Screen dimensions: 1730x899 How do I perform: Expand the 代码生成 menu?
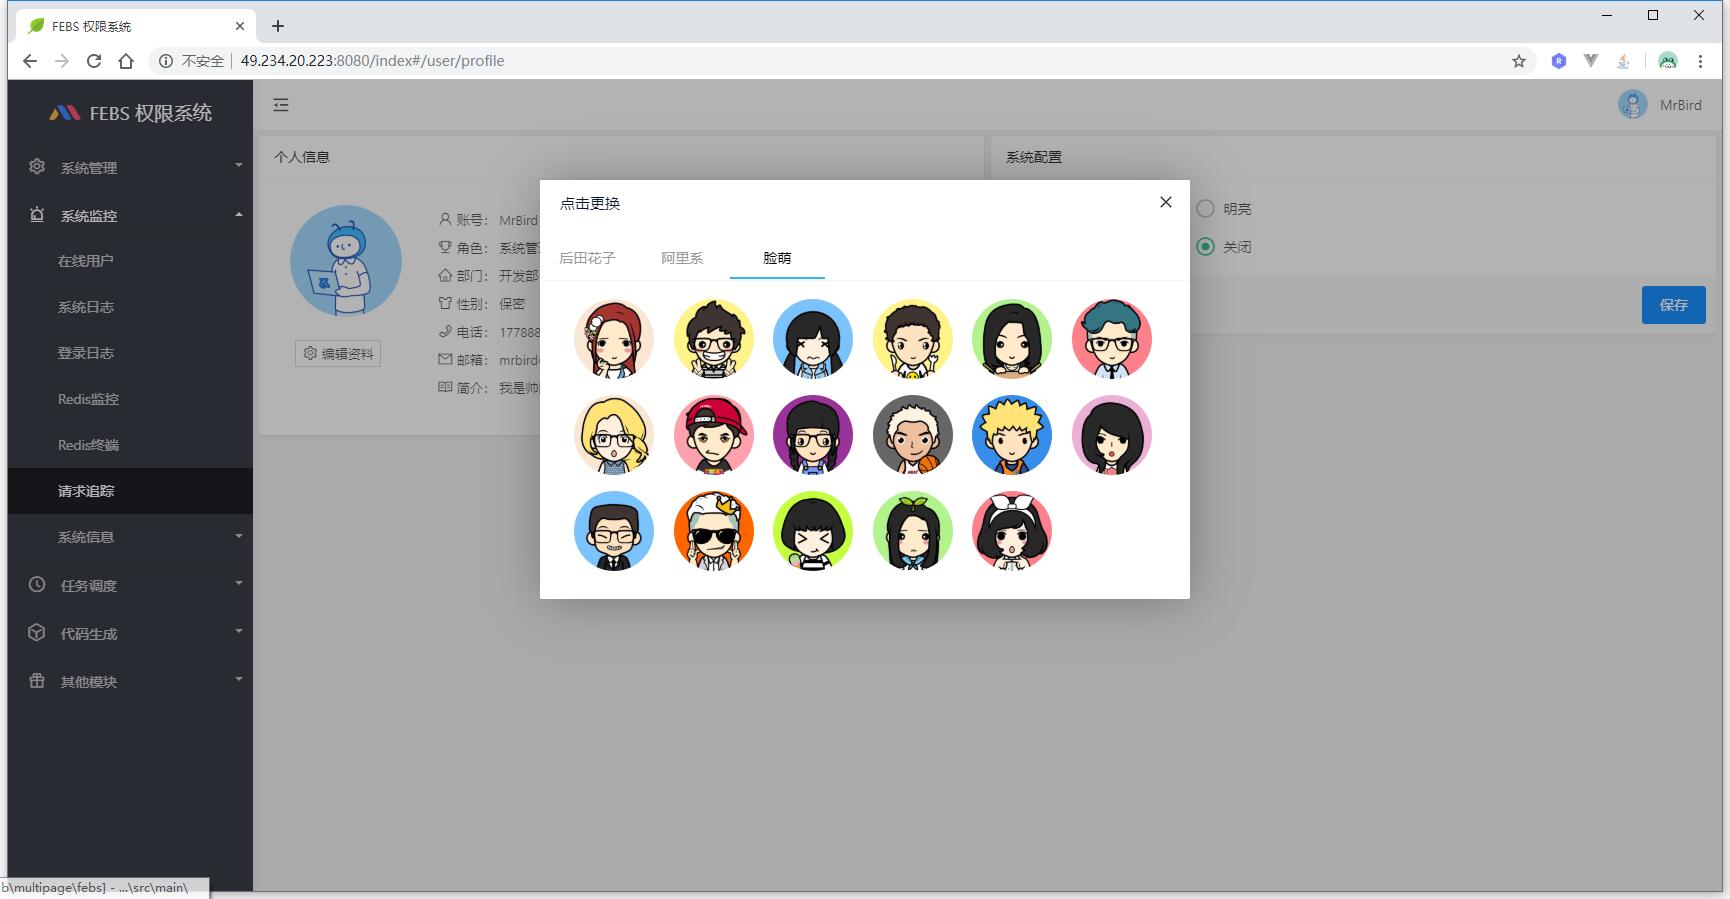tap(131, 633)
